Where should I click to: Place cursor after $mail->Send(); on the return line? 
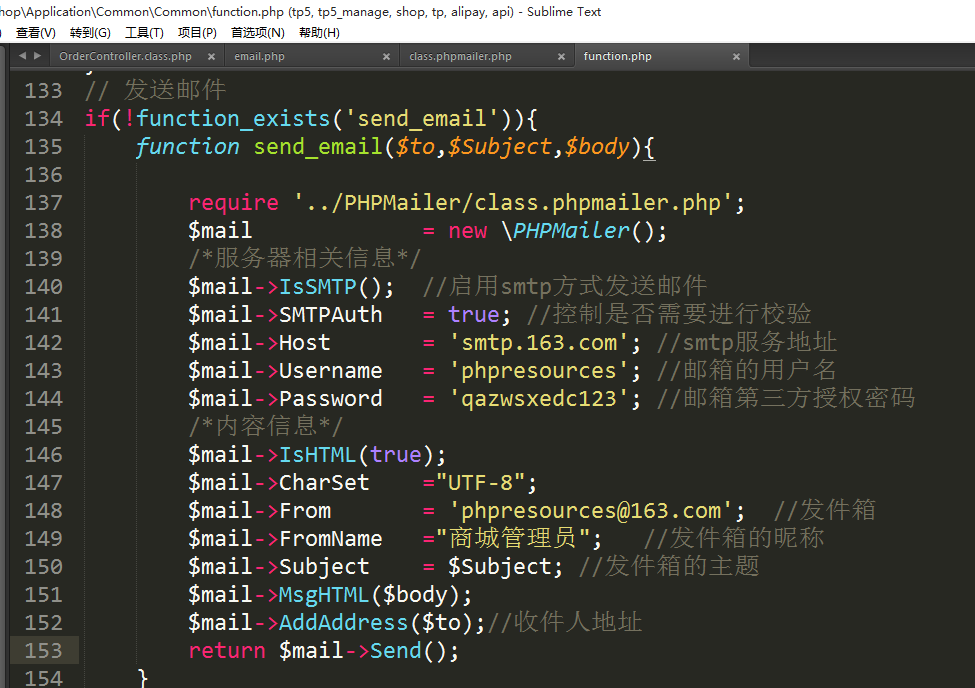click(x=460, y=651)
